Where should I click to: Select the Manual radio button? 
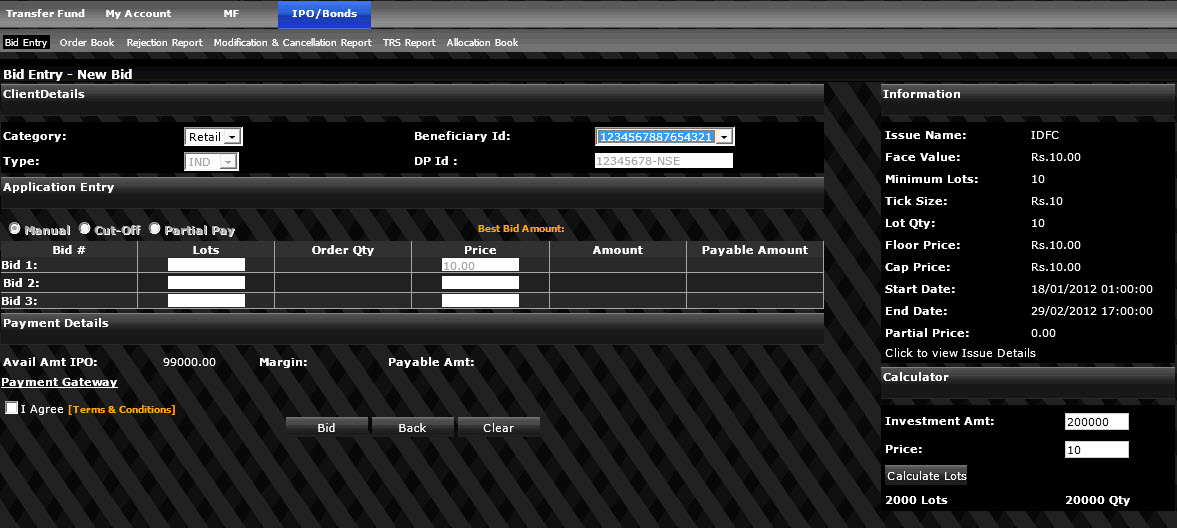15,229
